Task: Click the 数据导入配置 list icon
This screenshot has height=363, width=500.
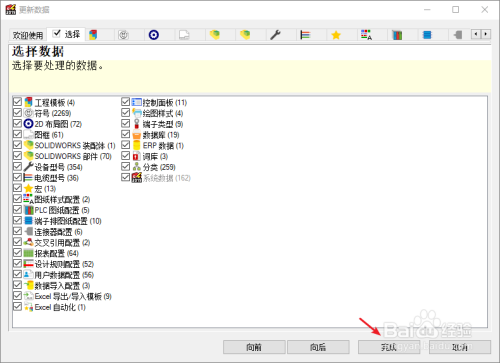Action: coord(28,285)
